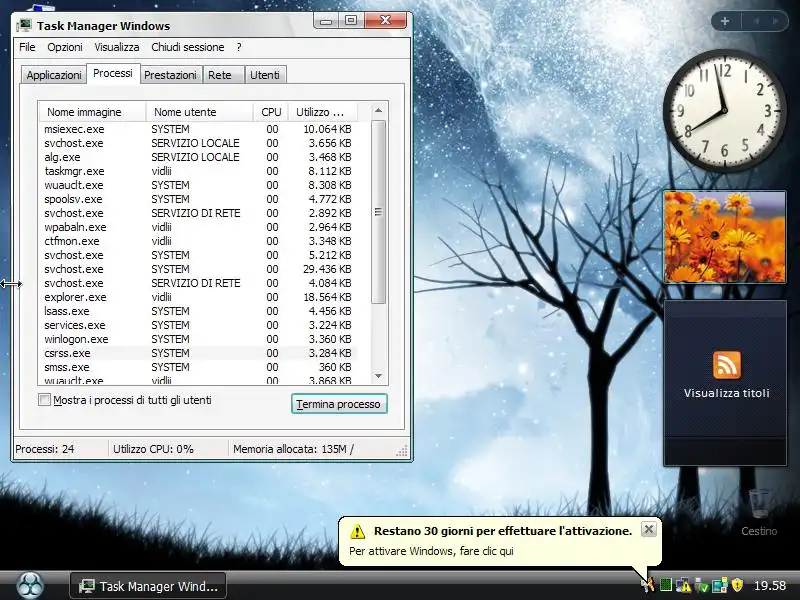Click the sidebar tray icon near the clock
The height and width of the screenshot is (600, 800).
tap(719, 585)
